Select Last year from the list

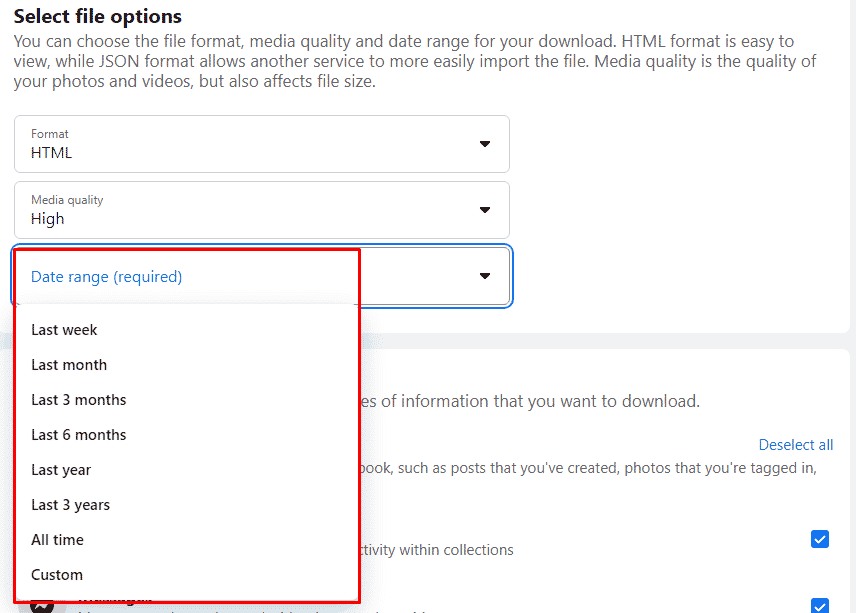tap(186, 469)
